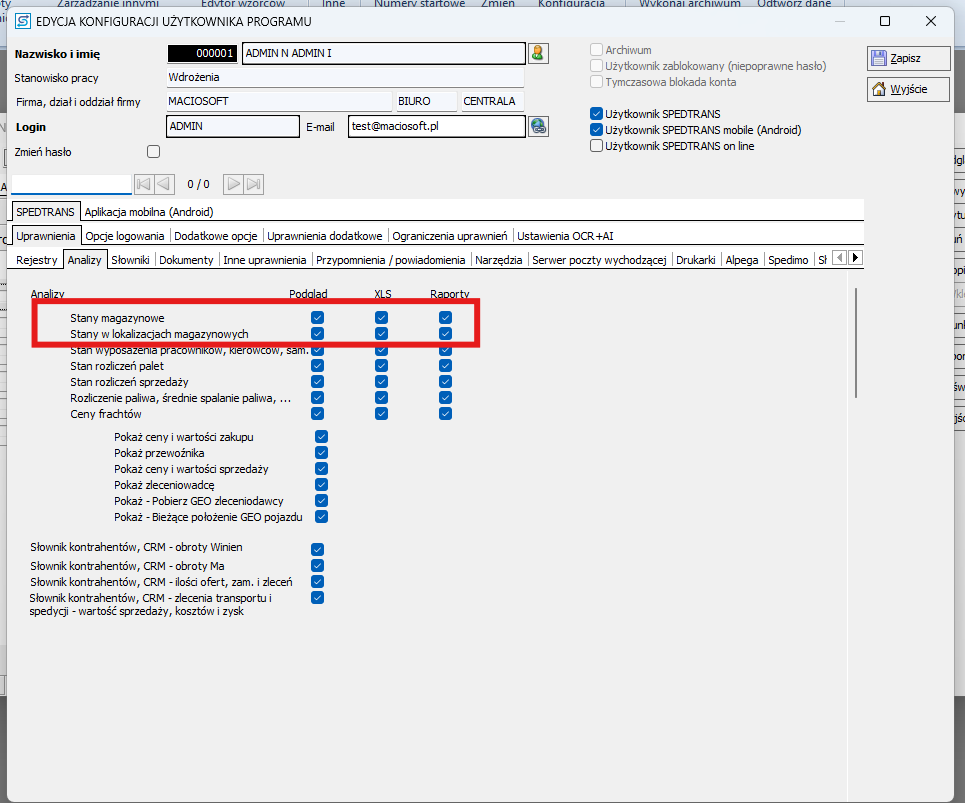Go to previous record arrow
The height and width of the screenshot is (803, 965).
(x=164, y=184)
